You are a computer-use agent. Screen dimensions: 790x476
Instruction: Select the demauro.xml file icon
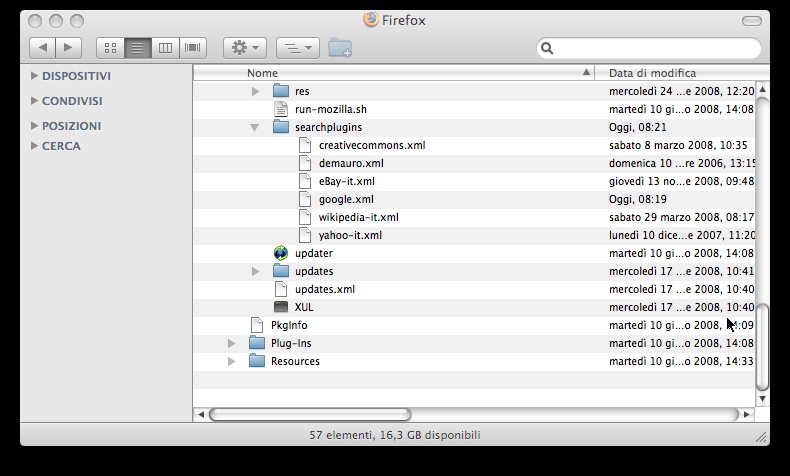(x=305, y=163)
